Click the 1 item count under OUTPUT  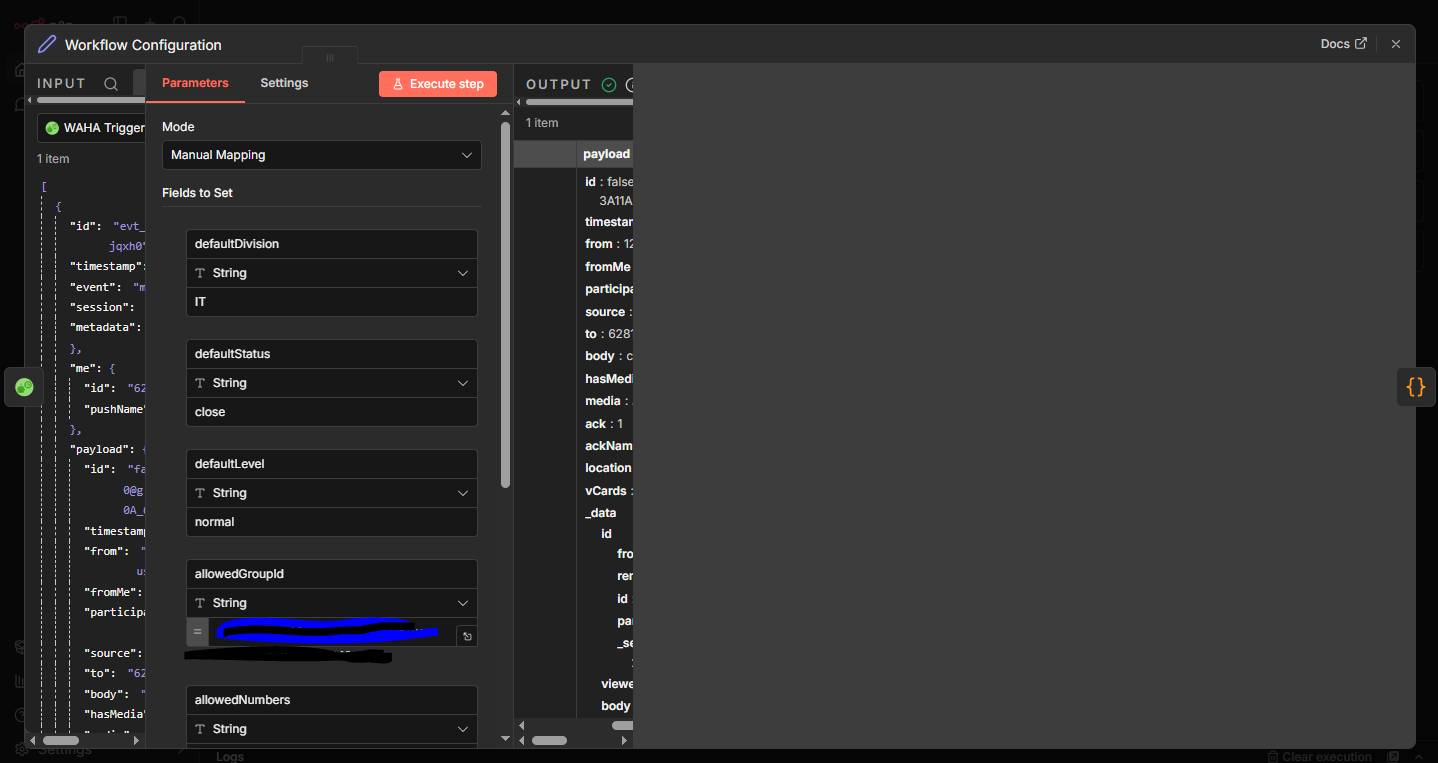[542, 123]
